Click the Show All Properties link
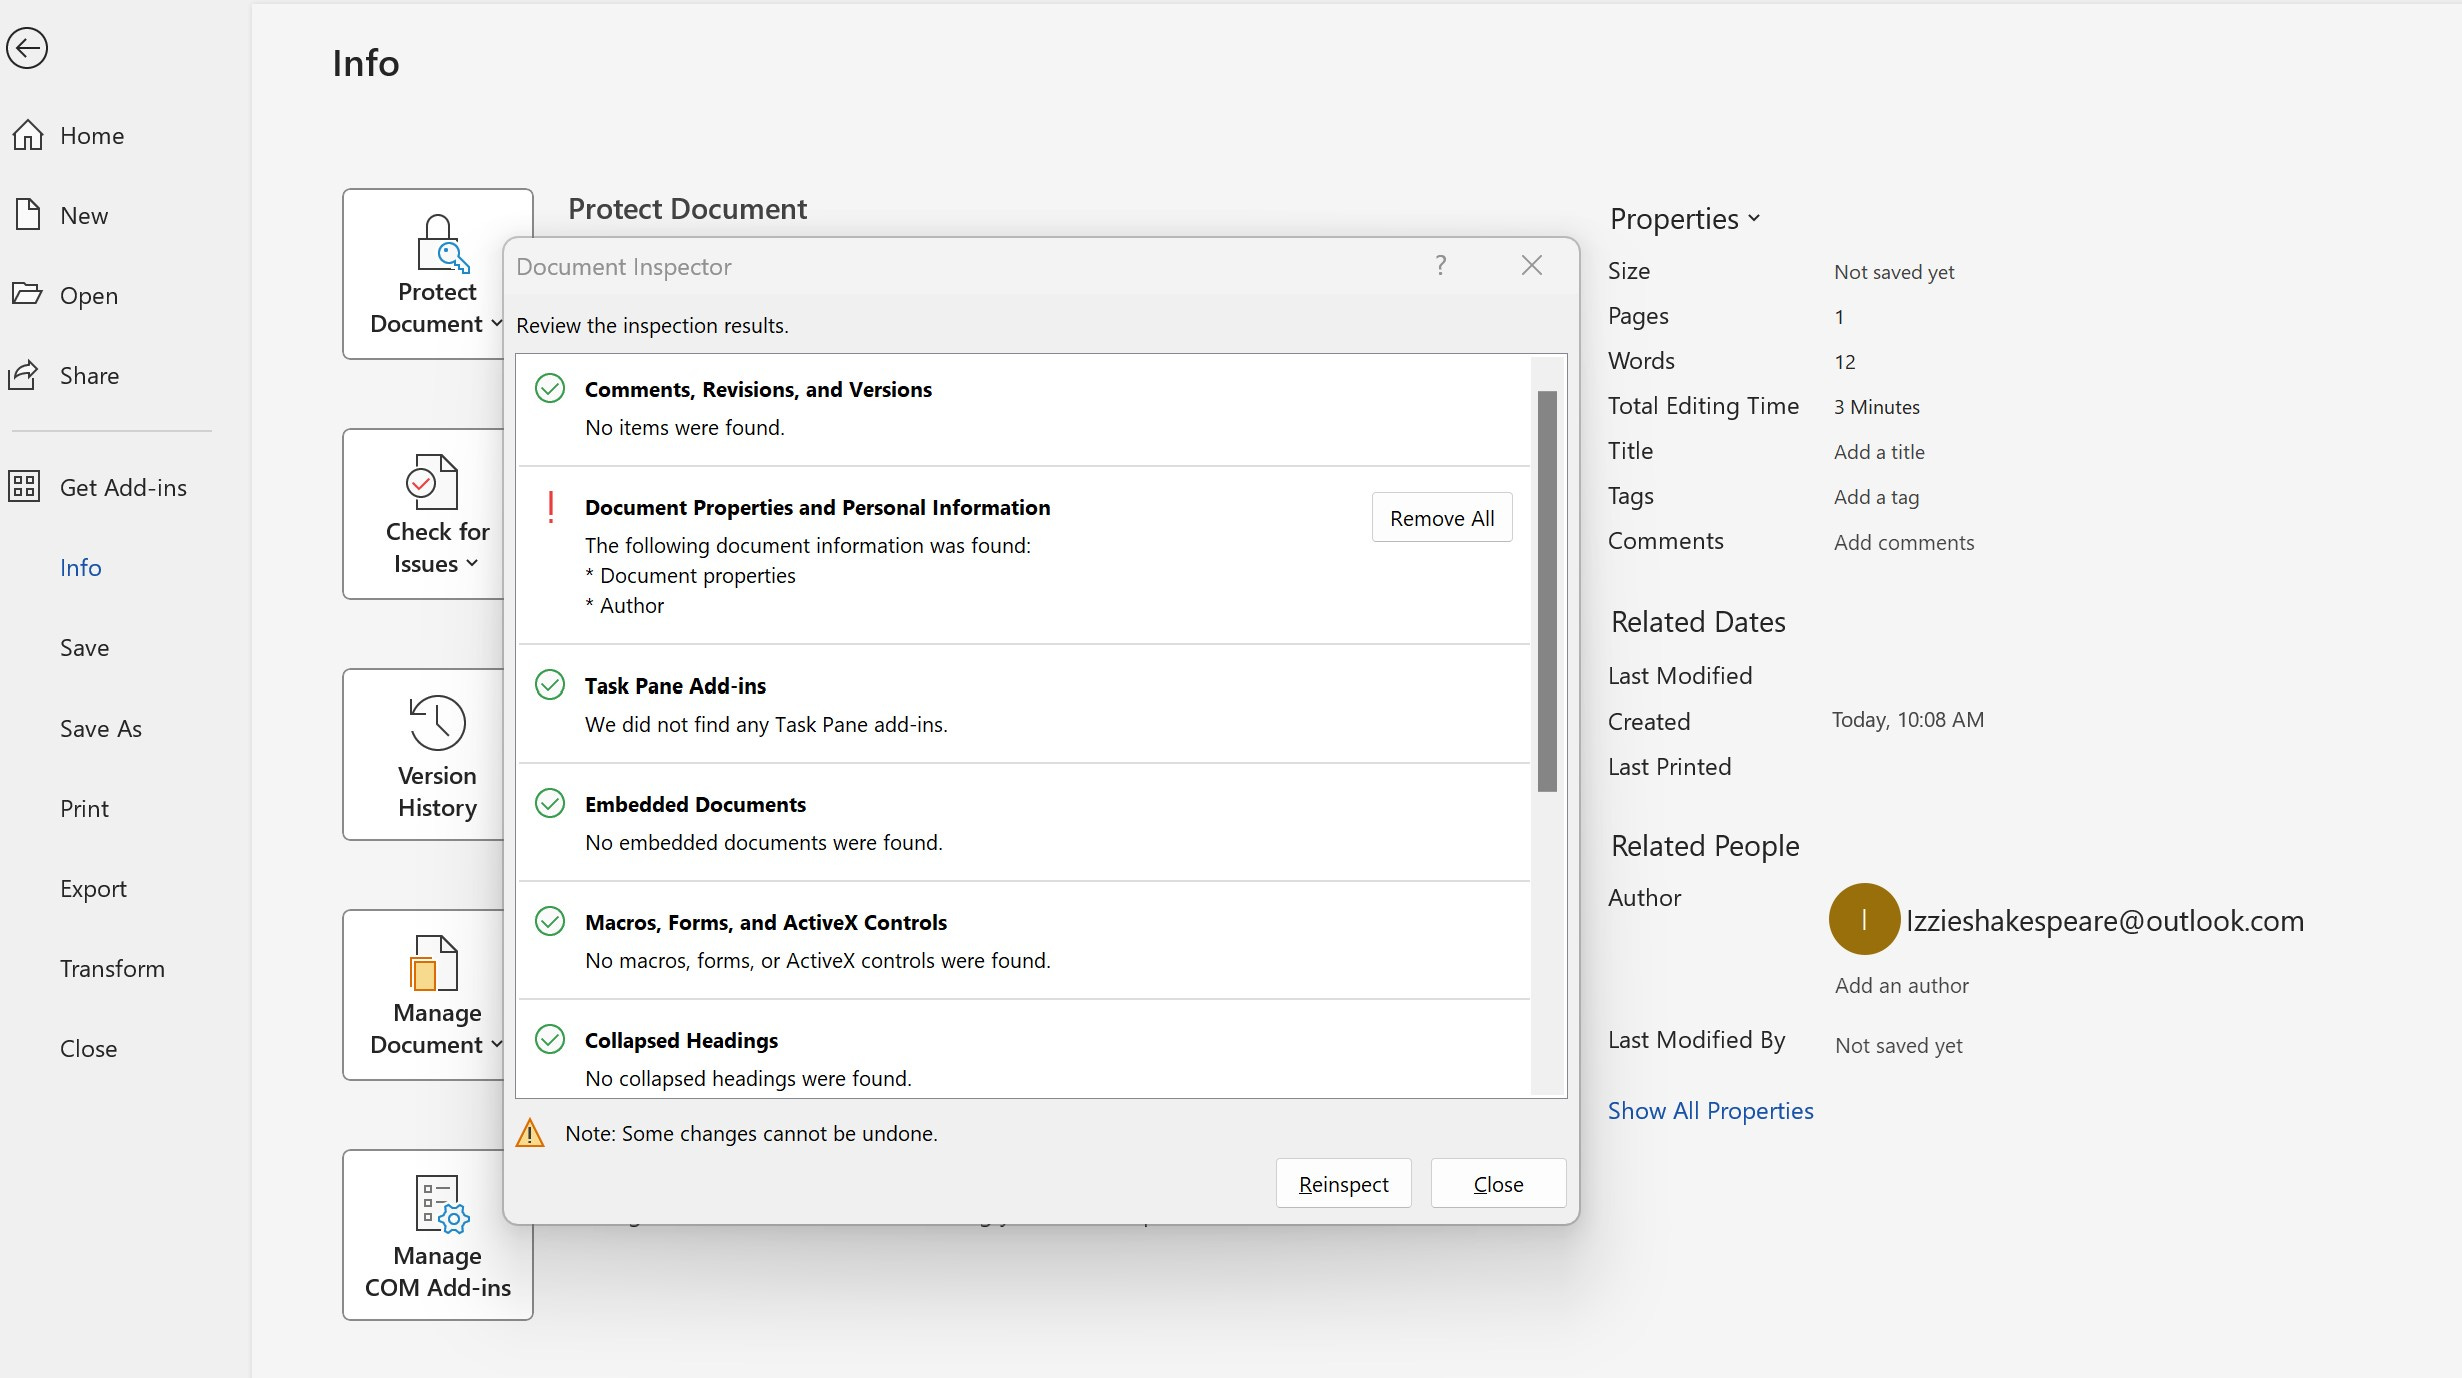2462x1378 pixels. (x=1710, y=1111)
